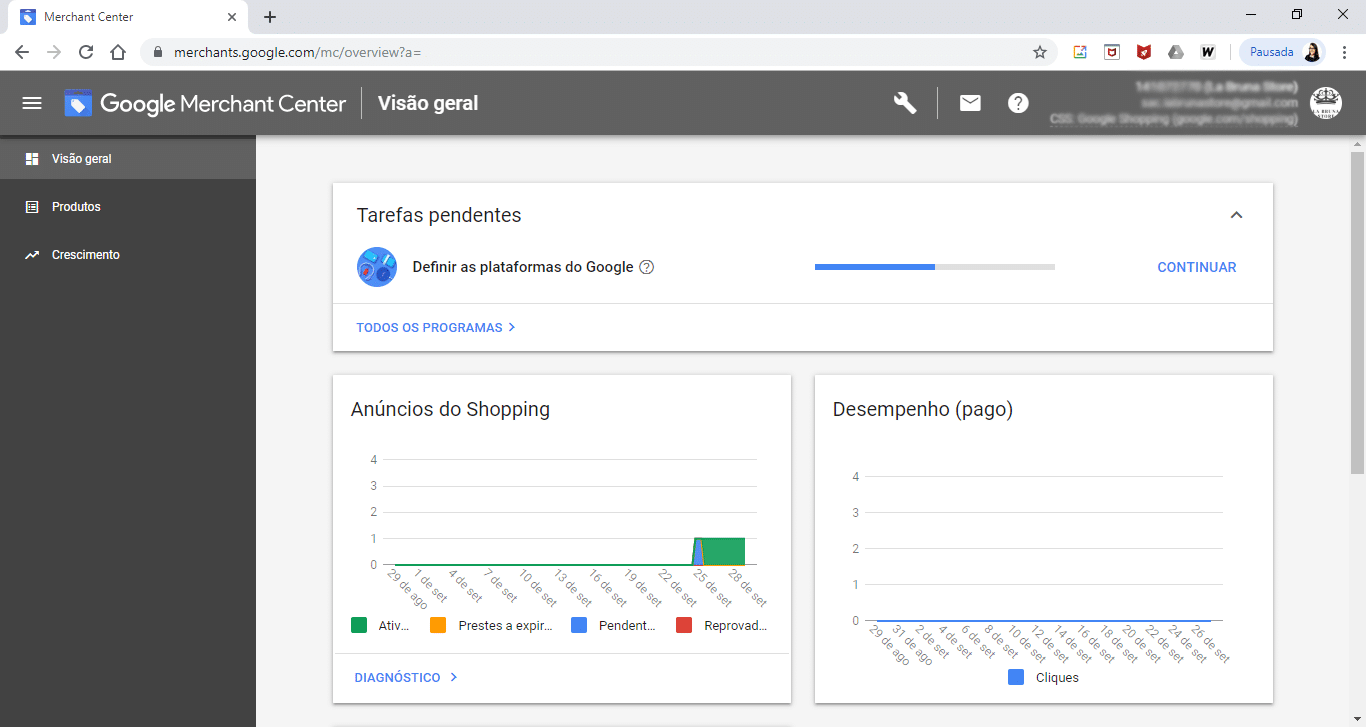Click the blue Pendentes legend swatch
The image size is (1366, 727).
tap(579, 626)
